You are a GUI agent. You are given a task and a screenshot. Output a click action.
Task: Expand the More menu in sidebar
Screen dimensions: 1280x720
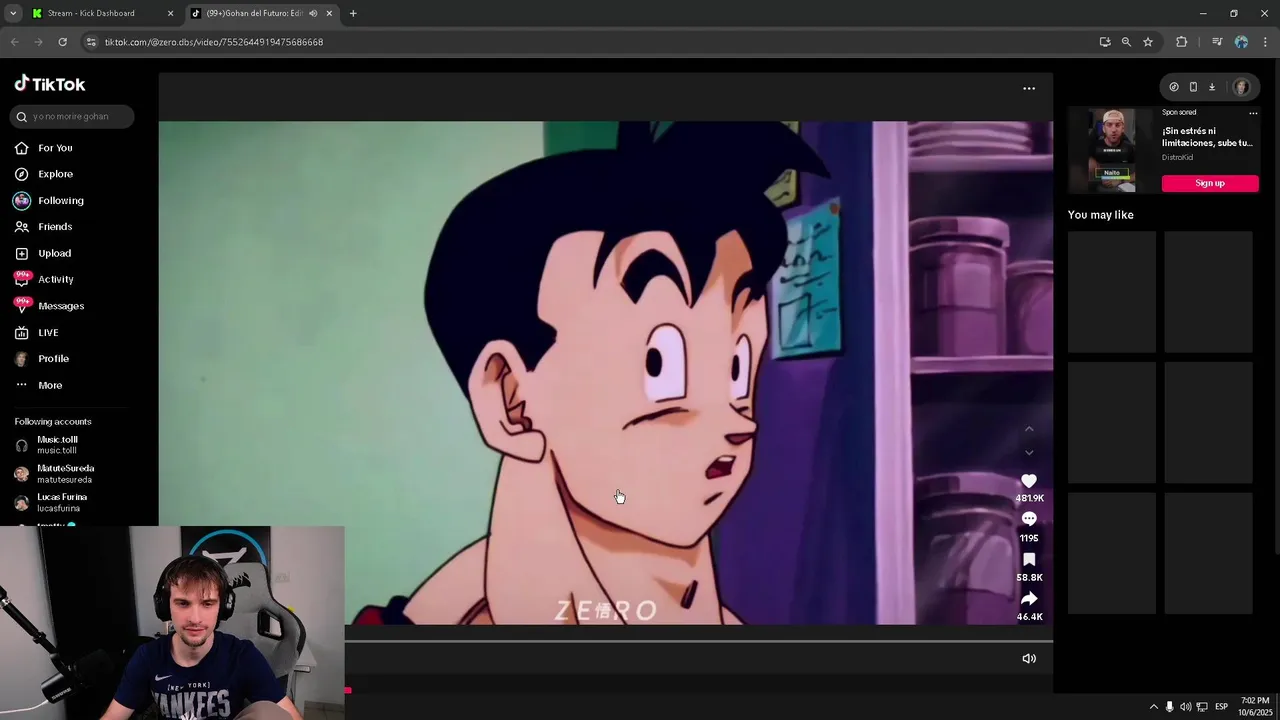click(x=50, y=385)
